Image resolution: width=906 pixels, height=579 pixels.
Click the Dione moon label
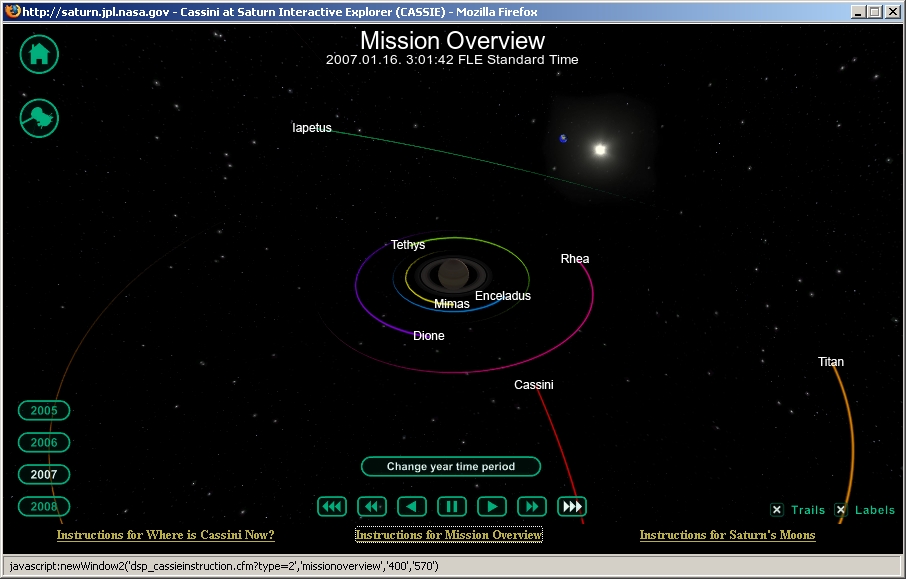pos(429,336)
